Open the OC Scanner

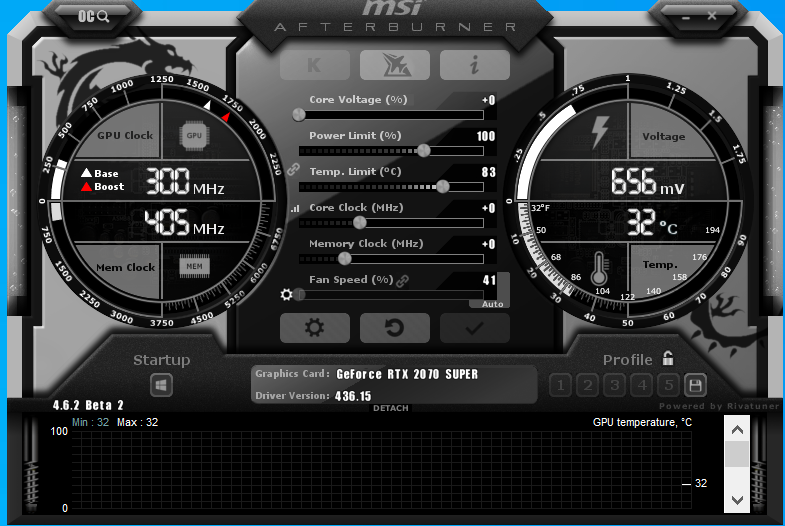point(93,17)
